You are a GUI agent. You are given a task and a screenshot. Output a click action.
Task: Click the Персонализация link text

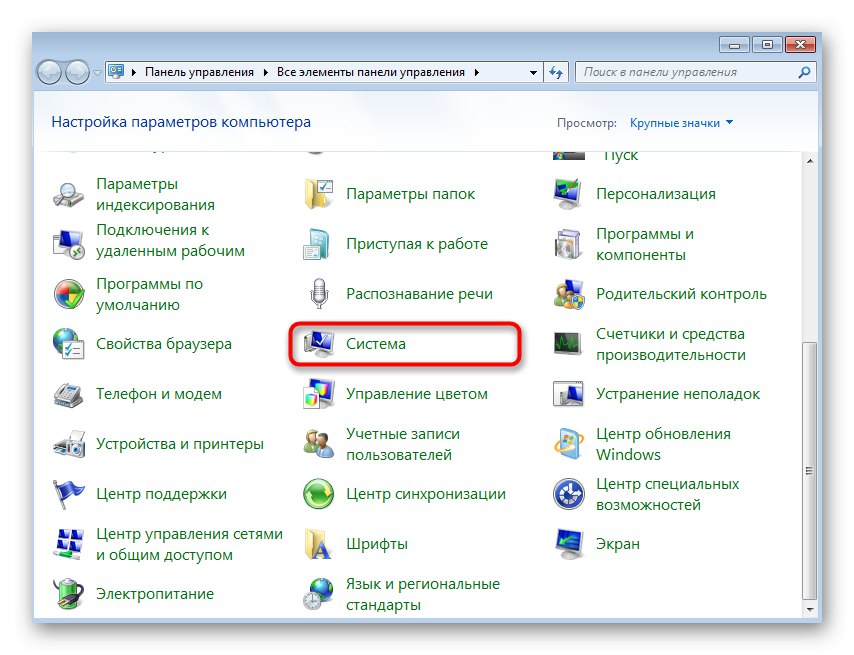coord(656,194)
